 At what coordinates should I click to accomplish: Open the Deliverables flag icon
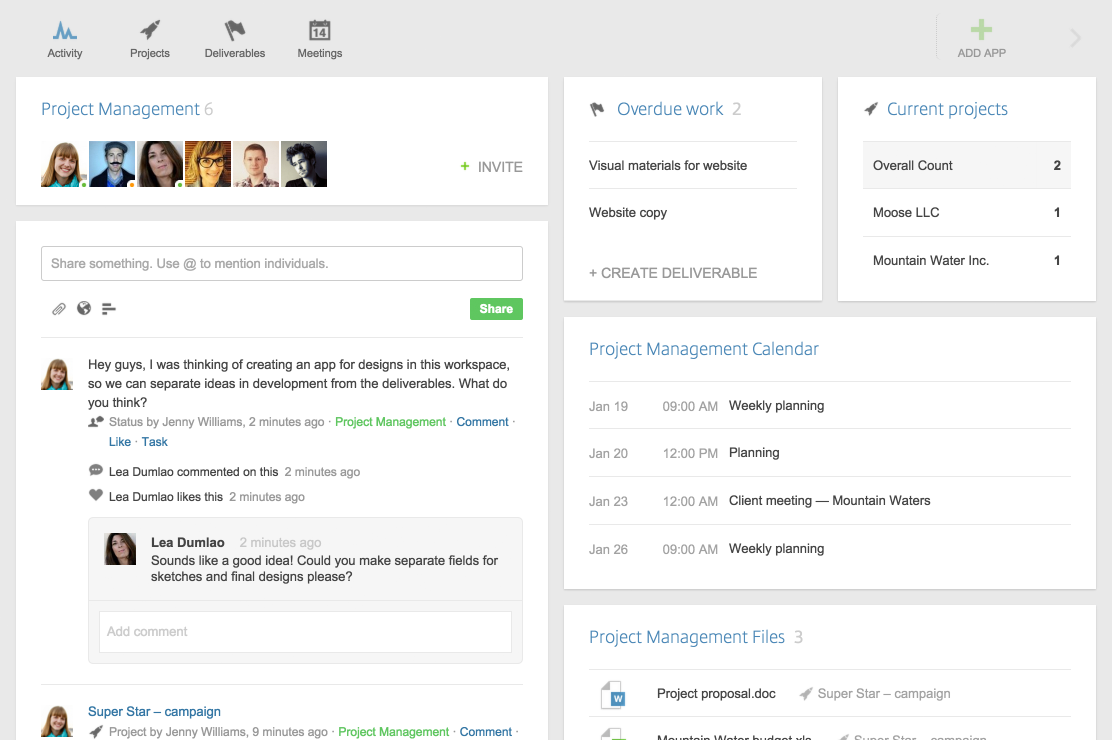pos(235,31)
